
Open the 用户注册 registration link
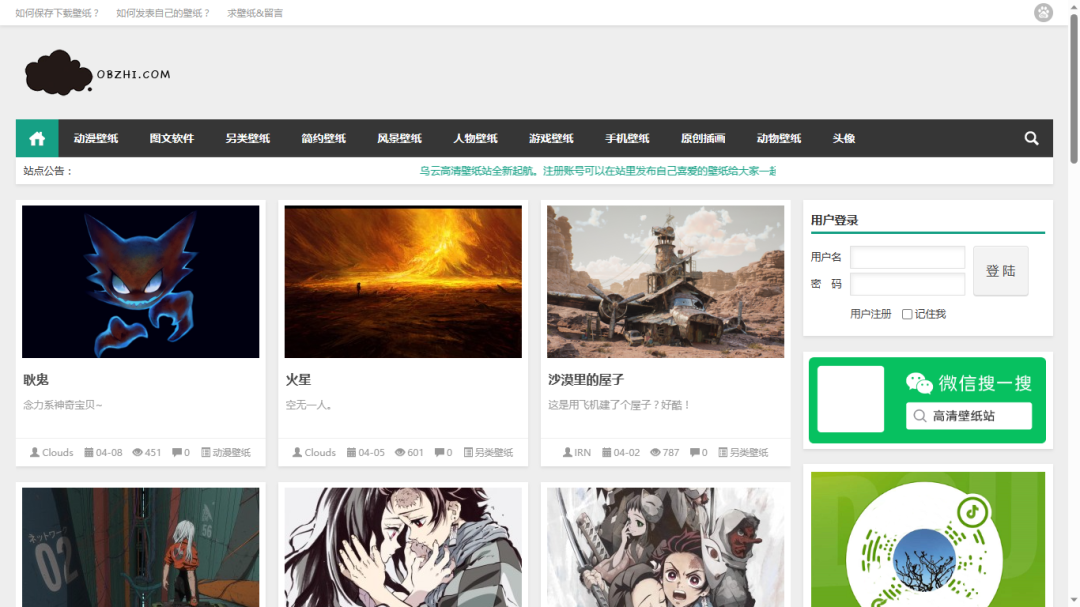point(871,314)
